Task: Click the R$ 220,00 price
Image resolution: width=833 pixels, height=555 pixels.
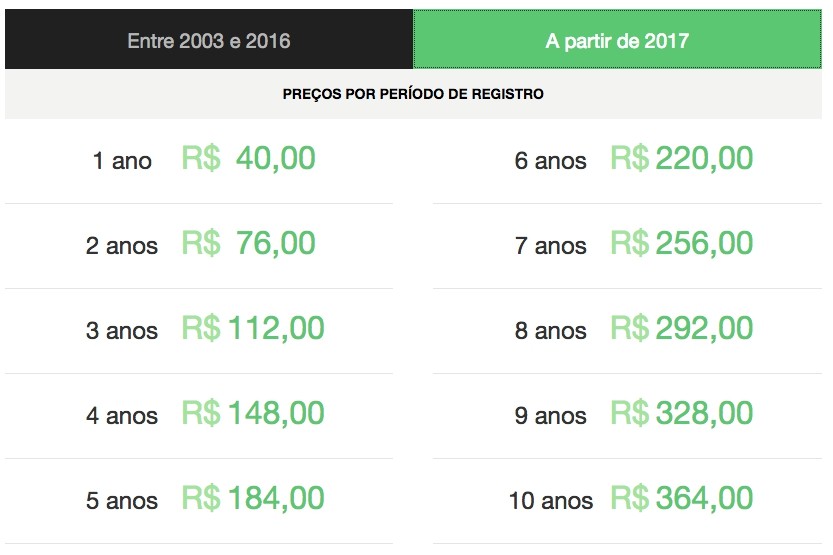Action: (682, 158)
